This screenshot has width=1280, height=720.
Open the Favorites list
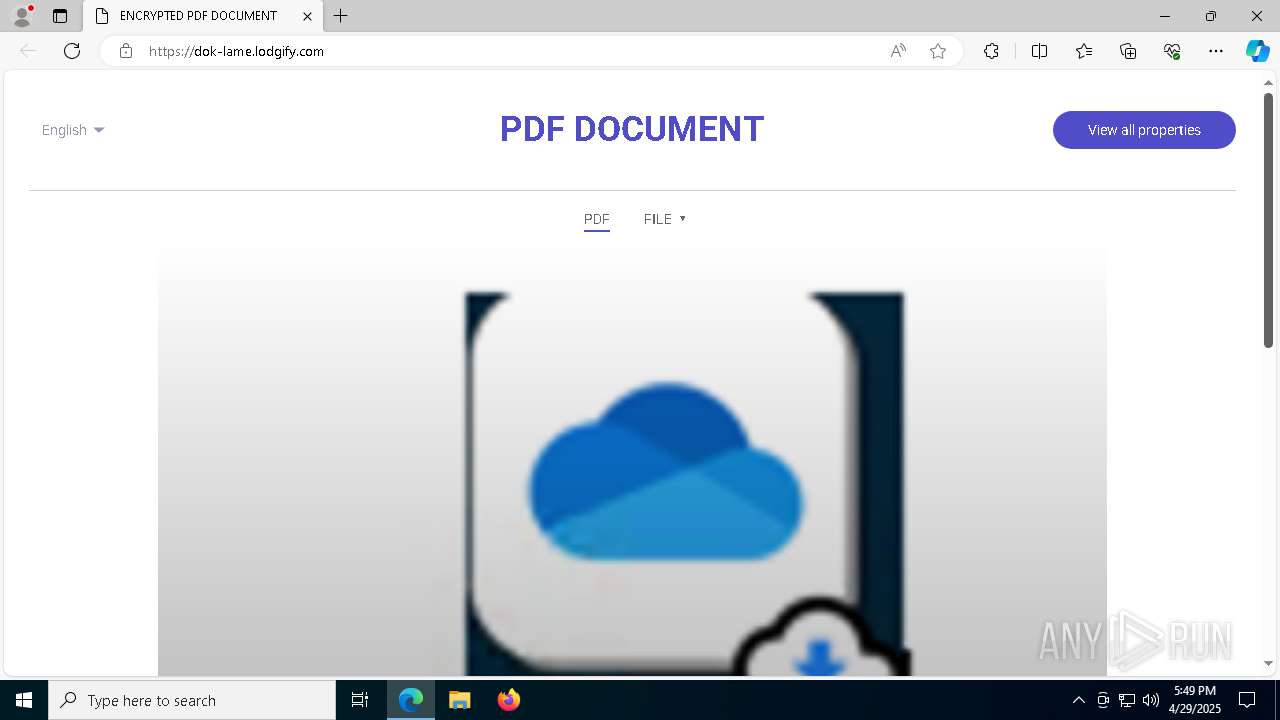(1084, 51)
